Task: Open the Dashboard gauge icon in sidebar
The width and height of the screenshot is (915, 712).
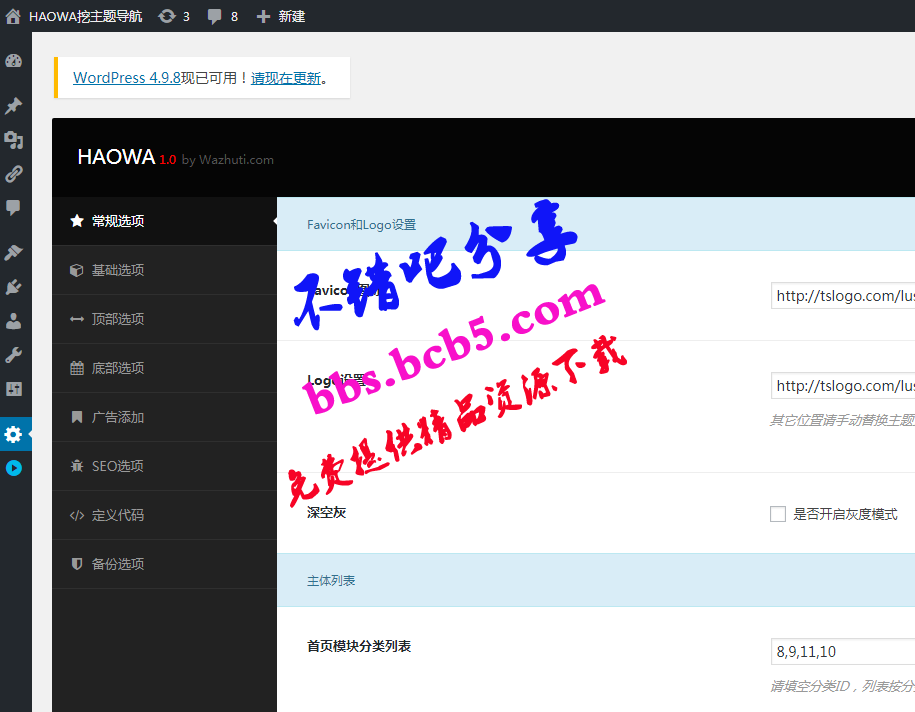Action: 13,61
